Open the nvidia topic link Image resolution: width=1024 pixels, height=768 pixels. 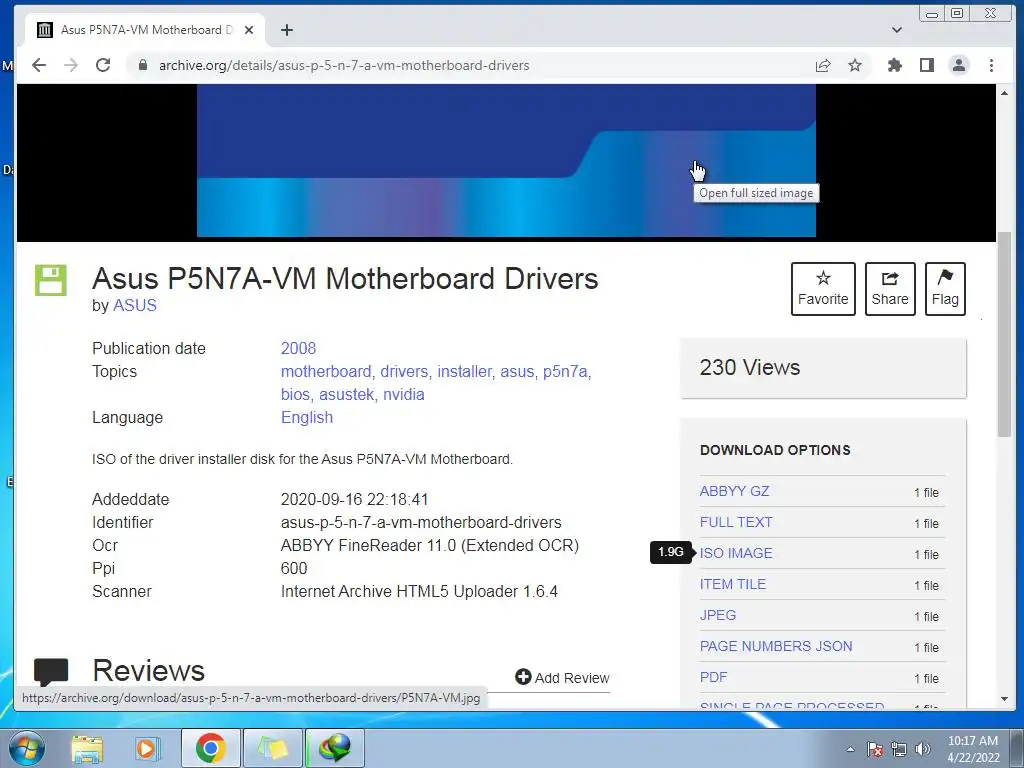click(404, 394)
